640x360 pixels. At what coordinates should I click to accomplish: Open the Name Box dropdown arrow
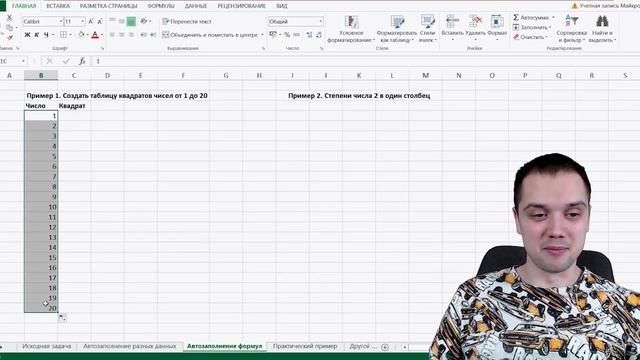point(23,61)
